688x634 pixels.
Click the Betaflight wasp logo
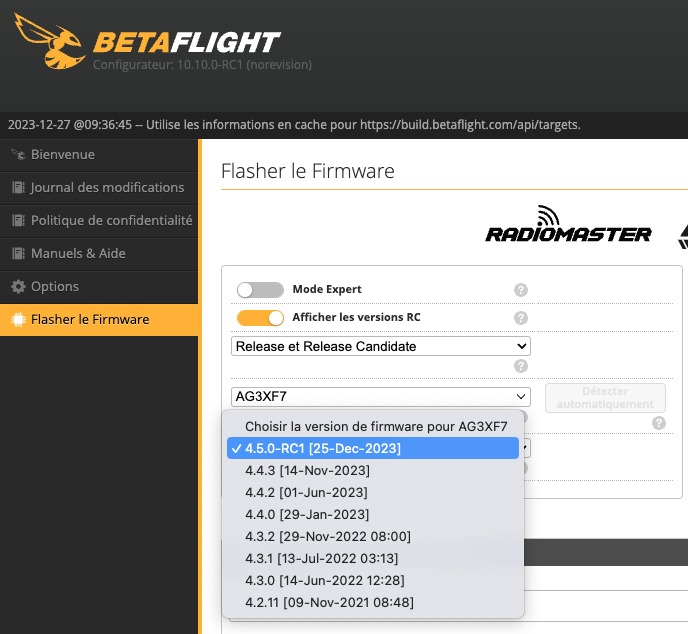tap(49, 40)
